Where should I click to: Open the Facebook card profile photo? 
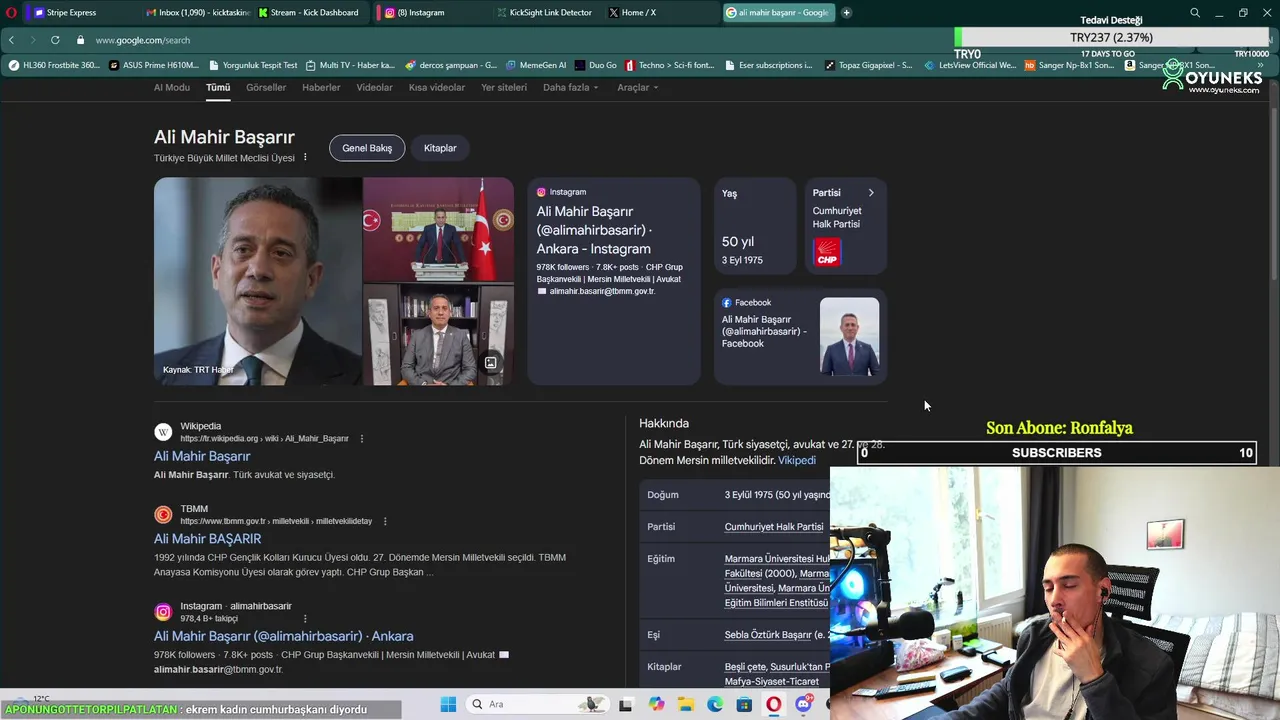click(849, 337)
